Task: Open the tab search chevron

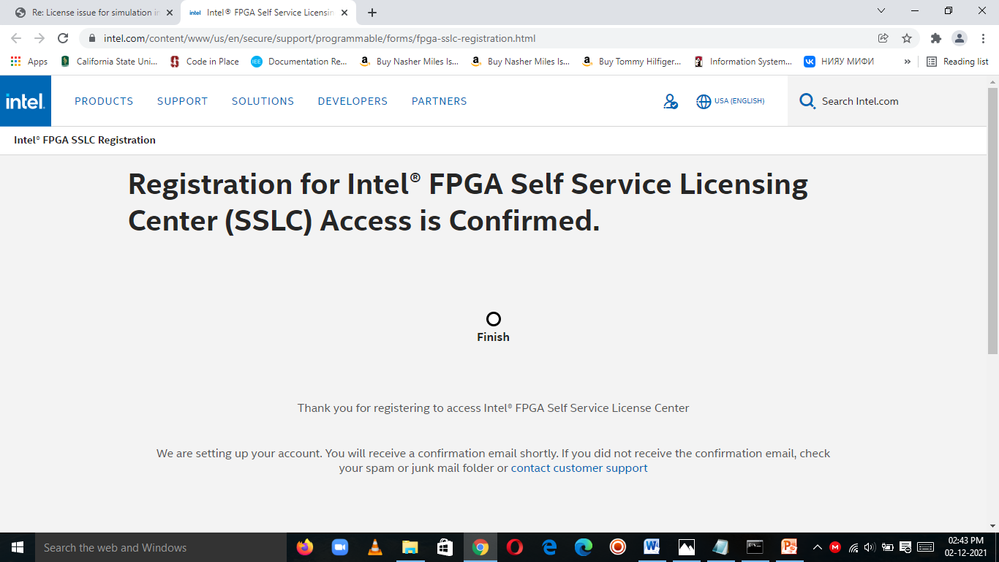Action: coord(881,11)
